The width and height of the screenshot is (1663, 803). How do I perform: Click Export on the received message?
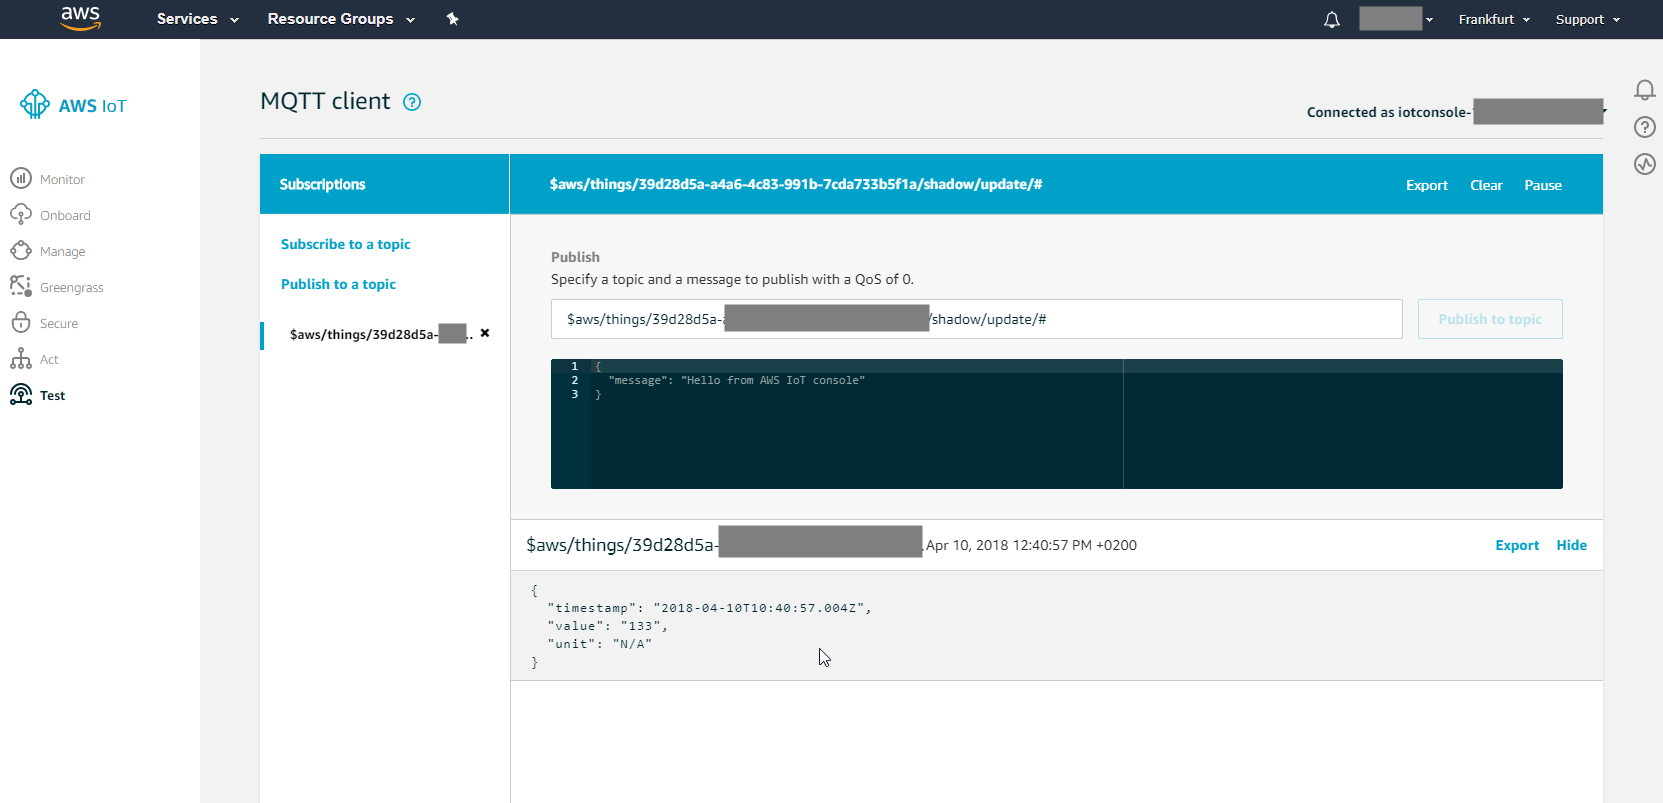point(1517,545)
